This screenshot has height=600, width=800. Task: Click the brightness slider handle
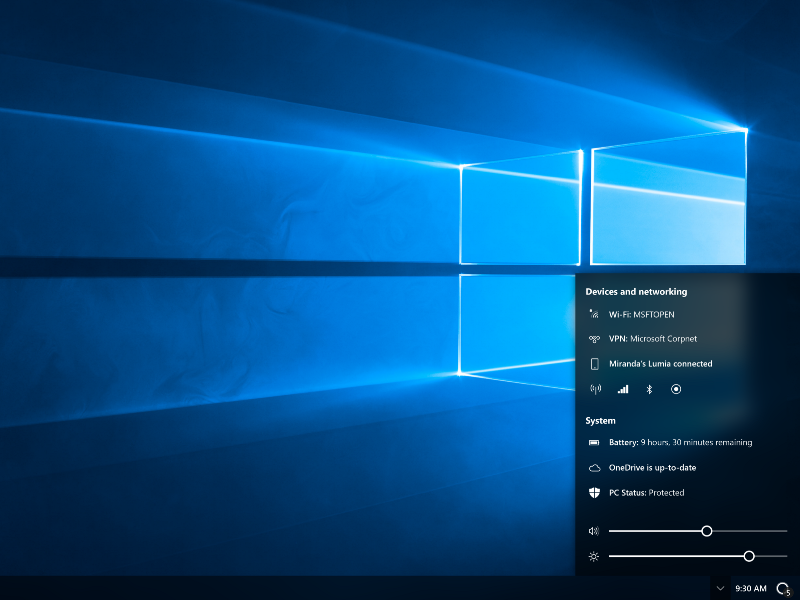749,556
